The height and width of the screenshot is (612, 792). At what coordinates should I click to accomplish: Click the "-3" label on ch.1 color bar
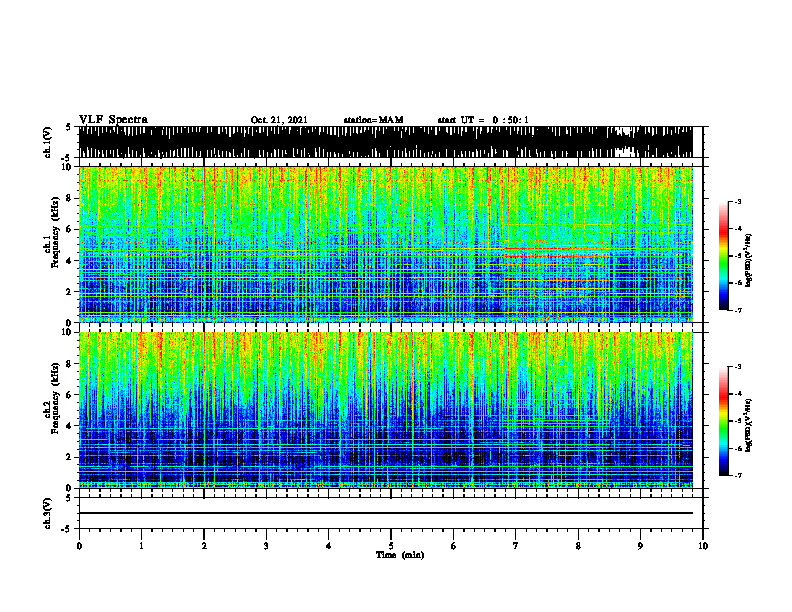click(x=737, y=202)
